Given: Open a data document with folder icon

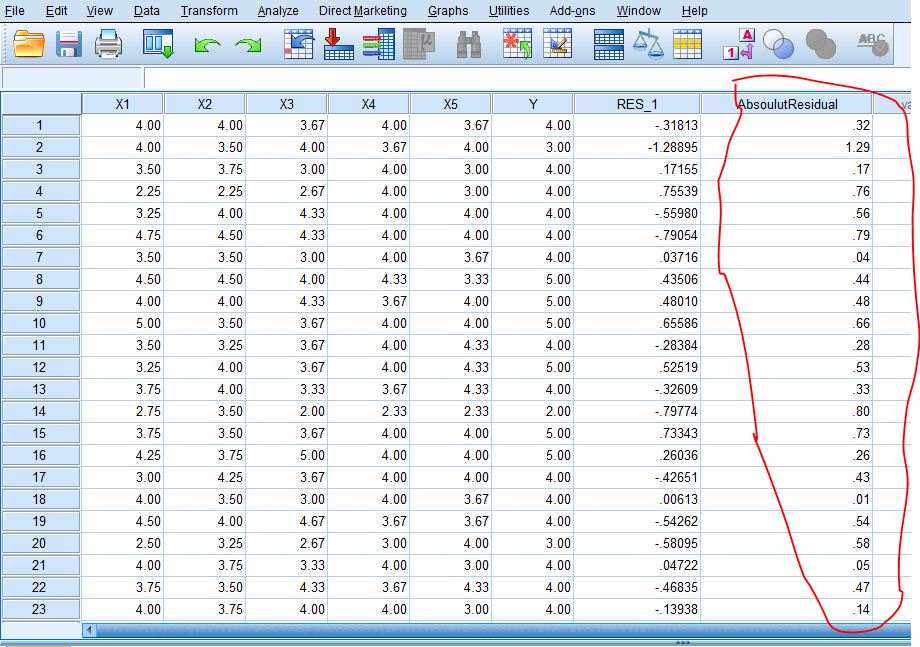Looking at the screenshot, I should [x=29, y=45].
